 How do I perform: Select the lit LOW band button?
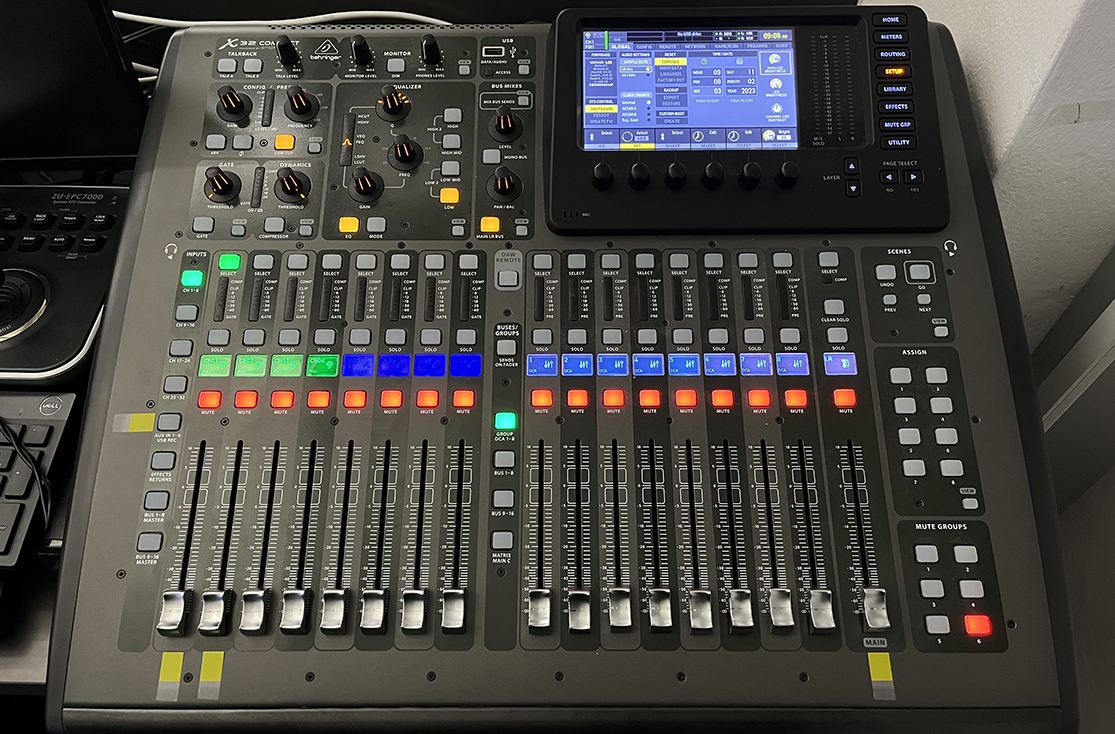pyautogui.click(x=449, y=196)
